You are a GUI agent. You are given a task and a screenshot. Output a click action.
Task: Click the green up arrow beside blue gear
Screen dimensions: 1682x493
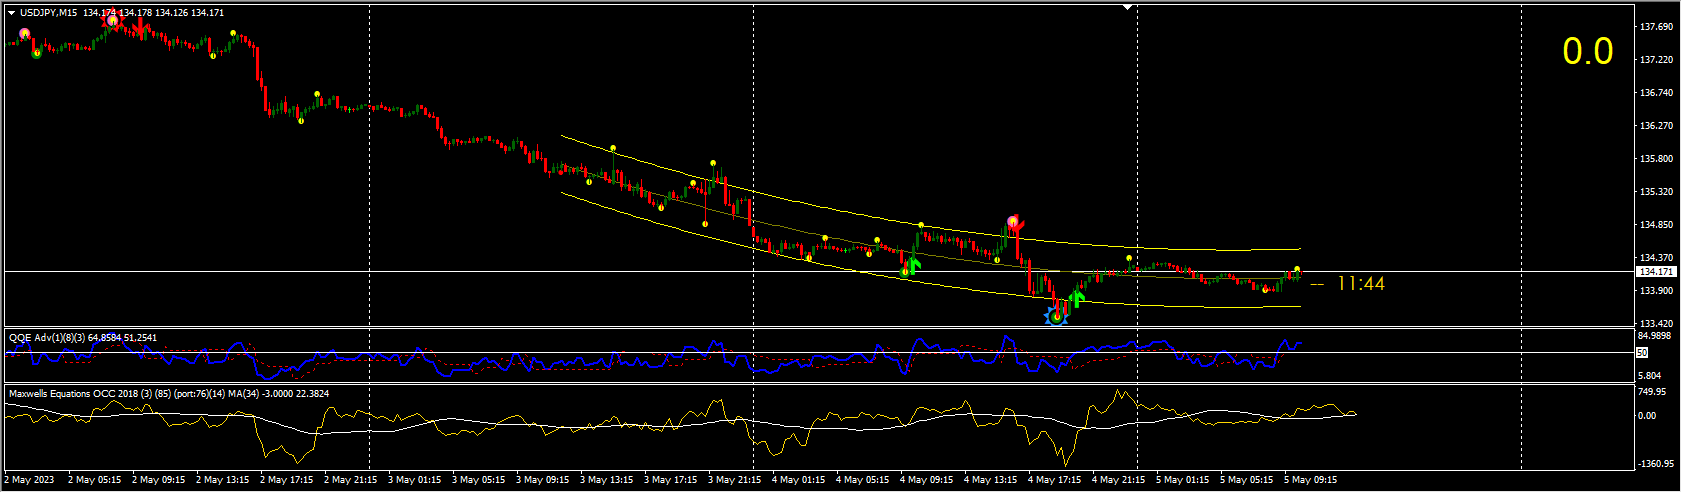point(1077,297)
